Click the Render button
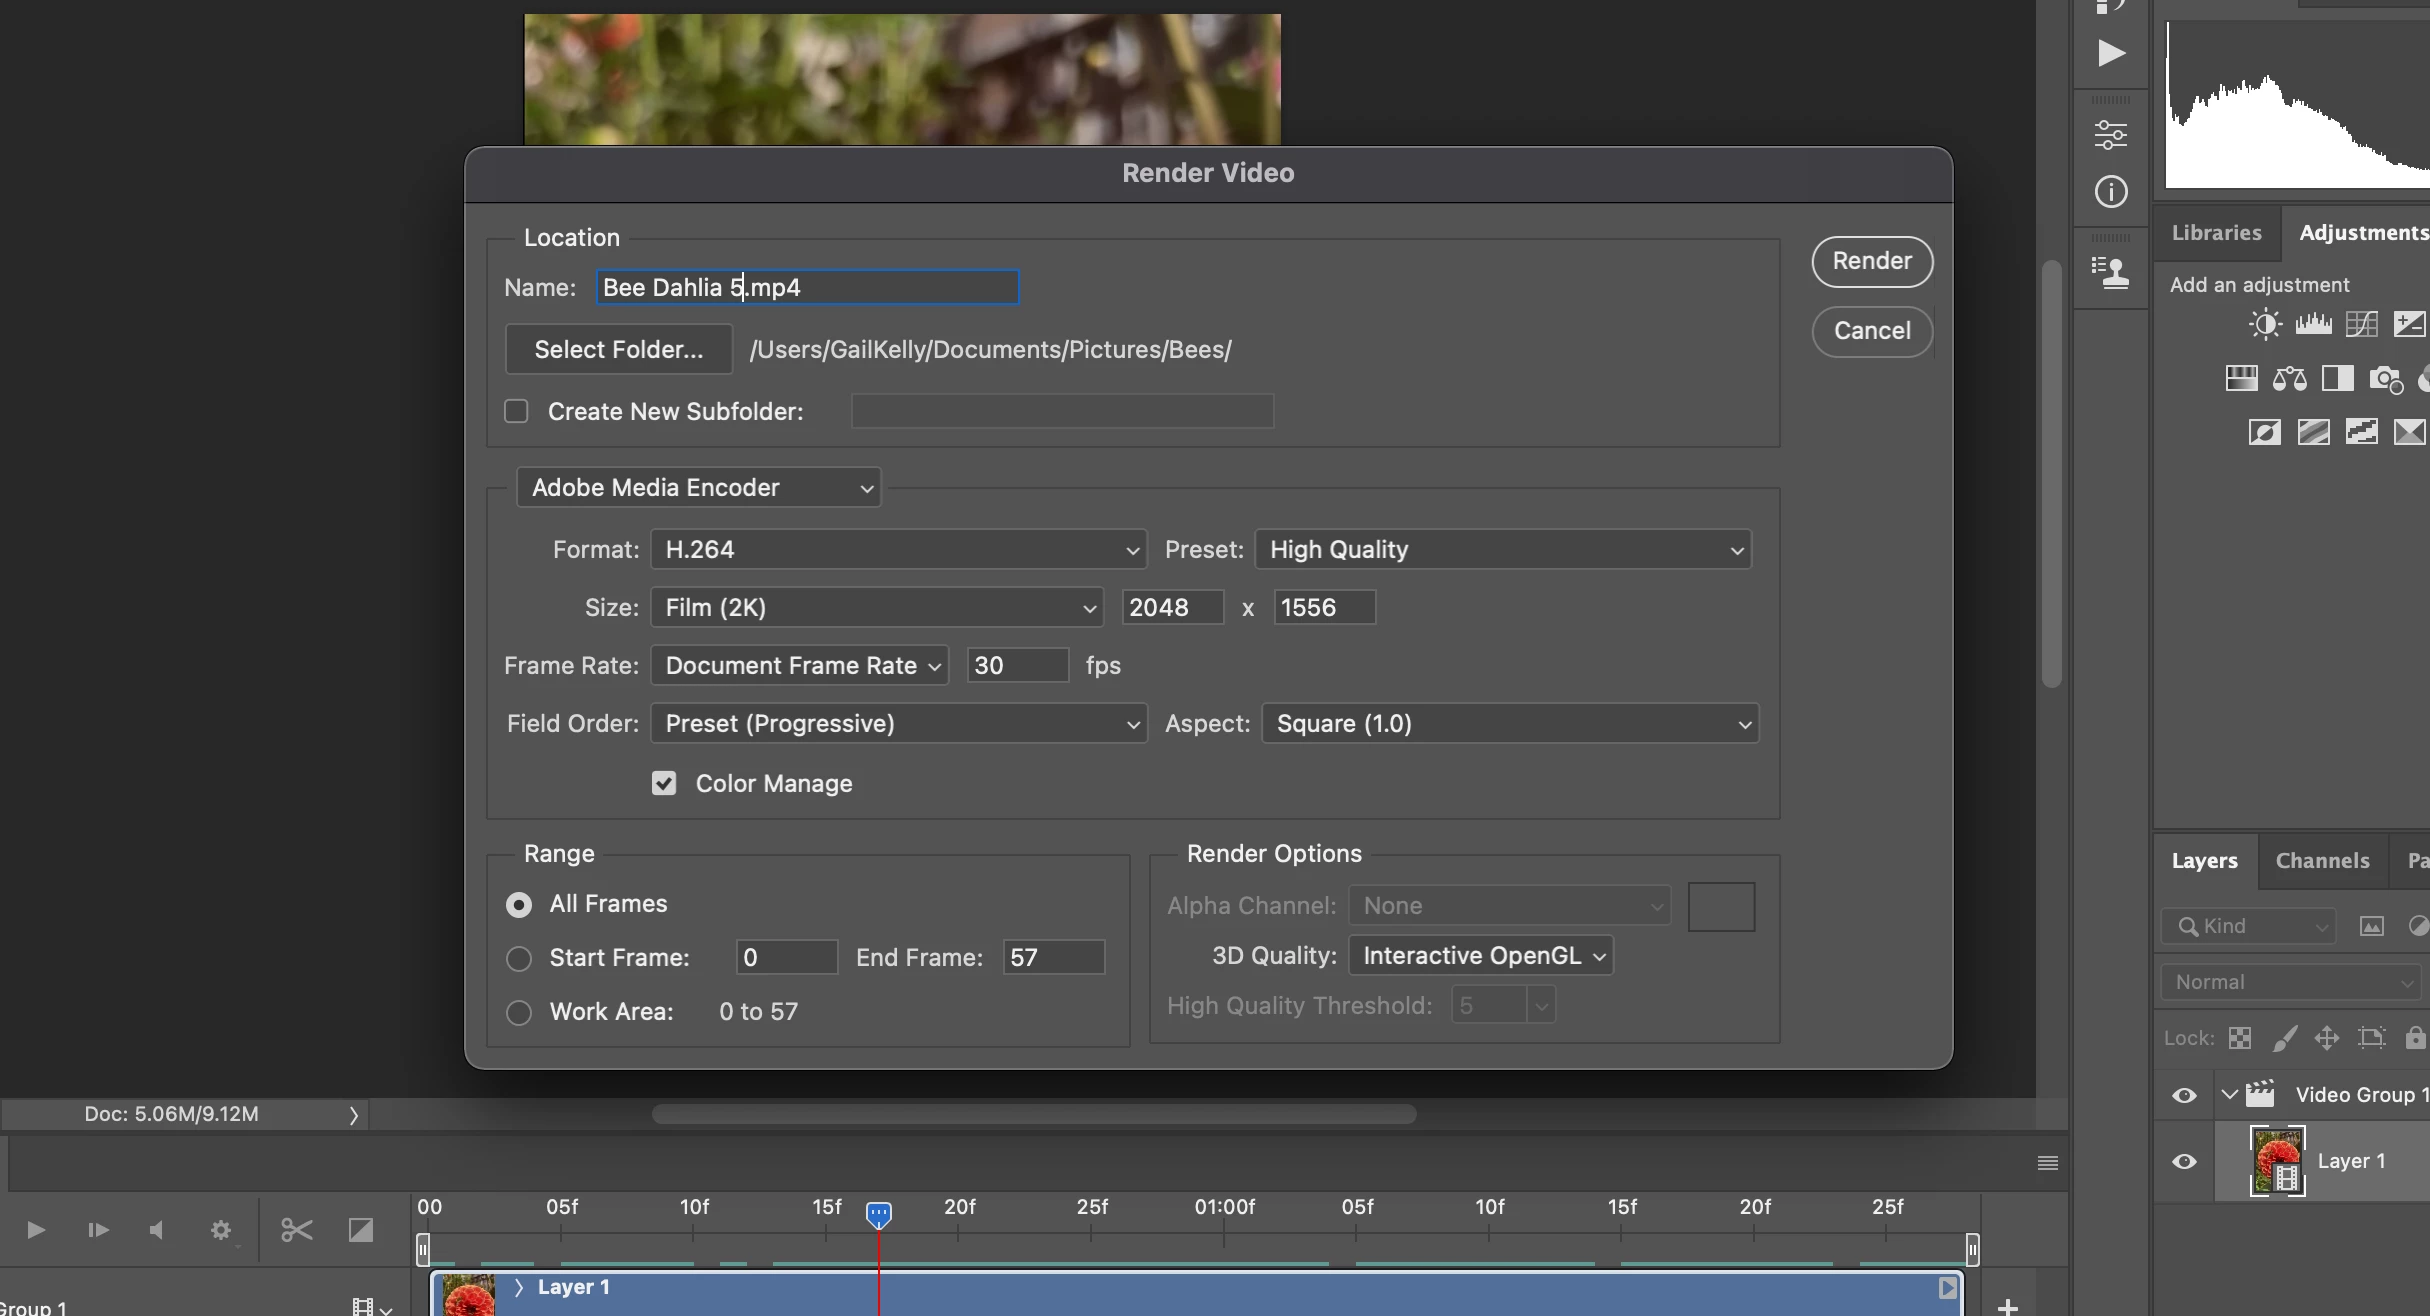2430x1316 pixels. coord(1871,261)
